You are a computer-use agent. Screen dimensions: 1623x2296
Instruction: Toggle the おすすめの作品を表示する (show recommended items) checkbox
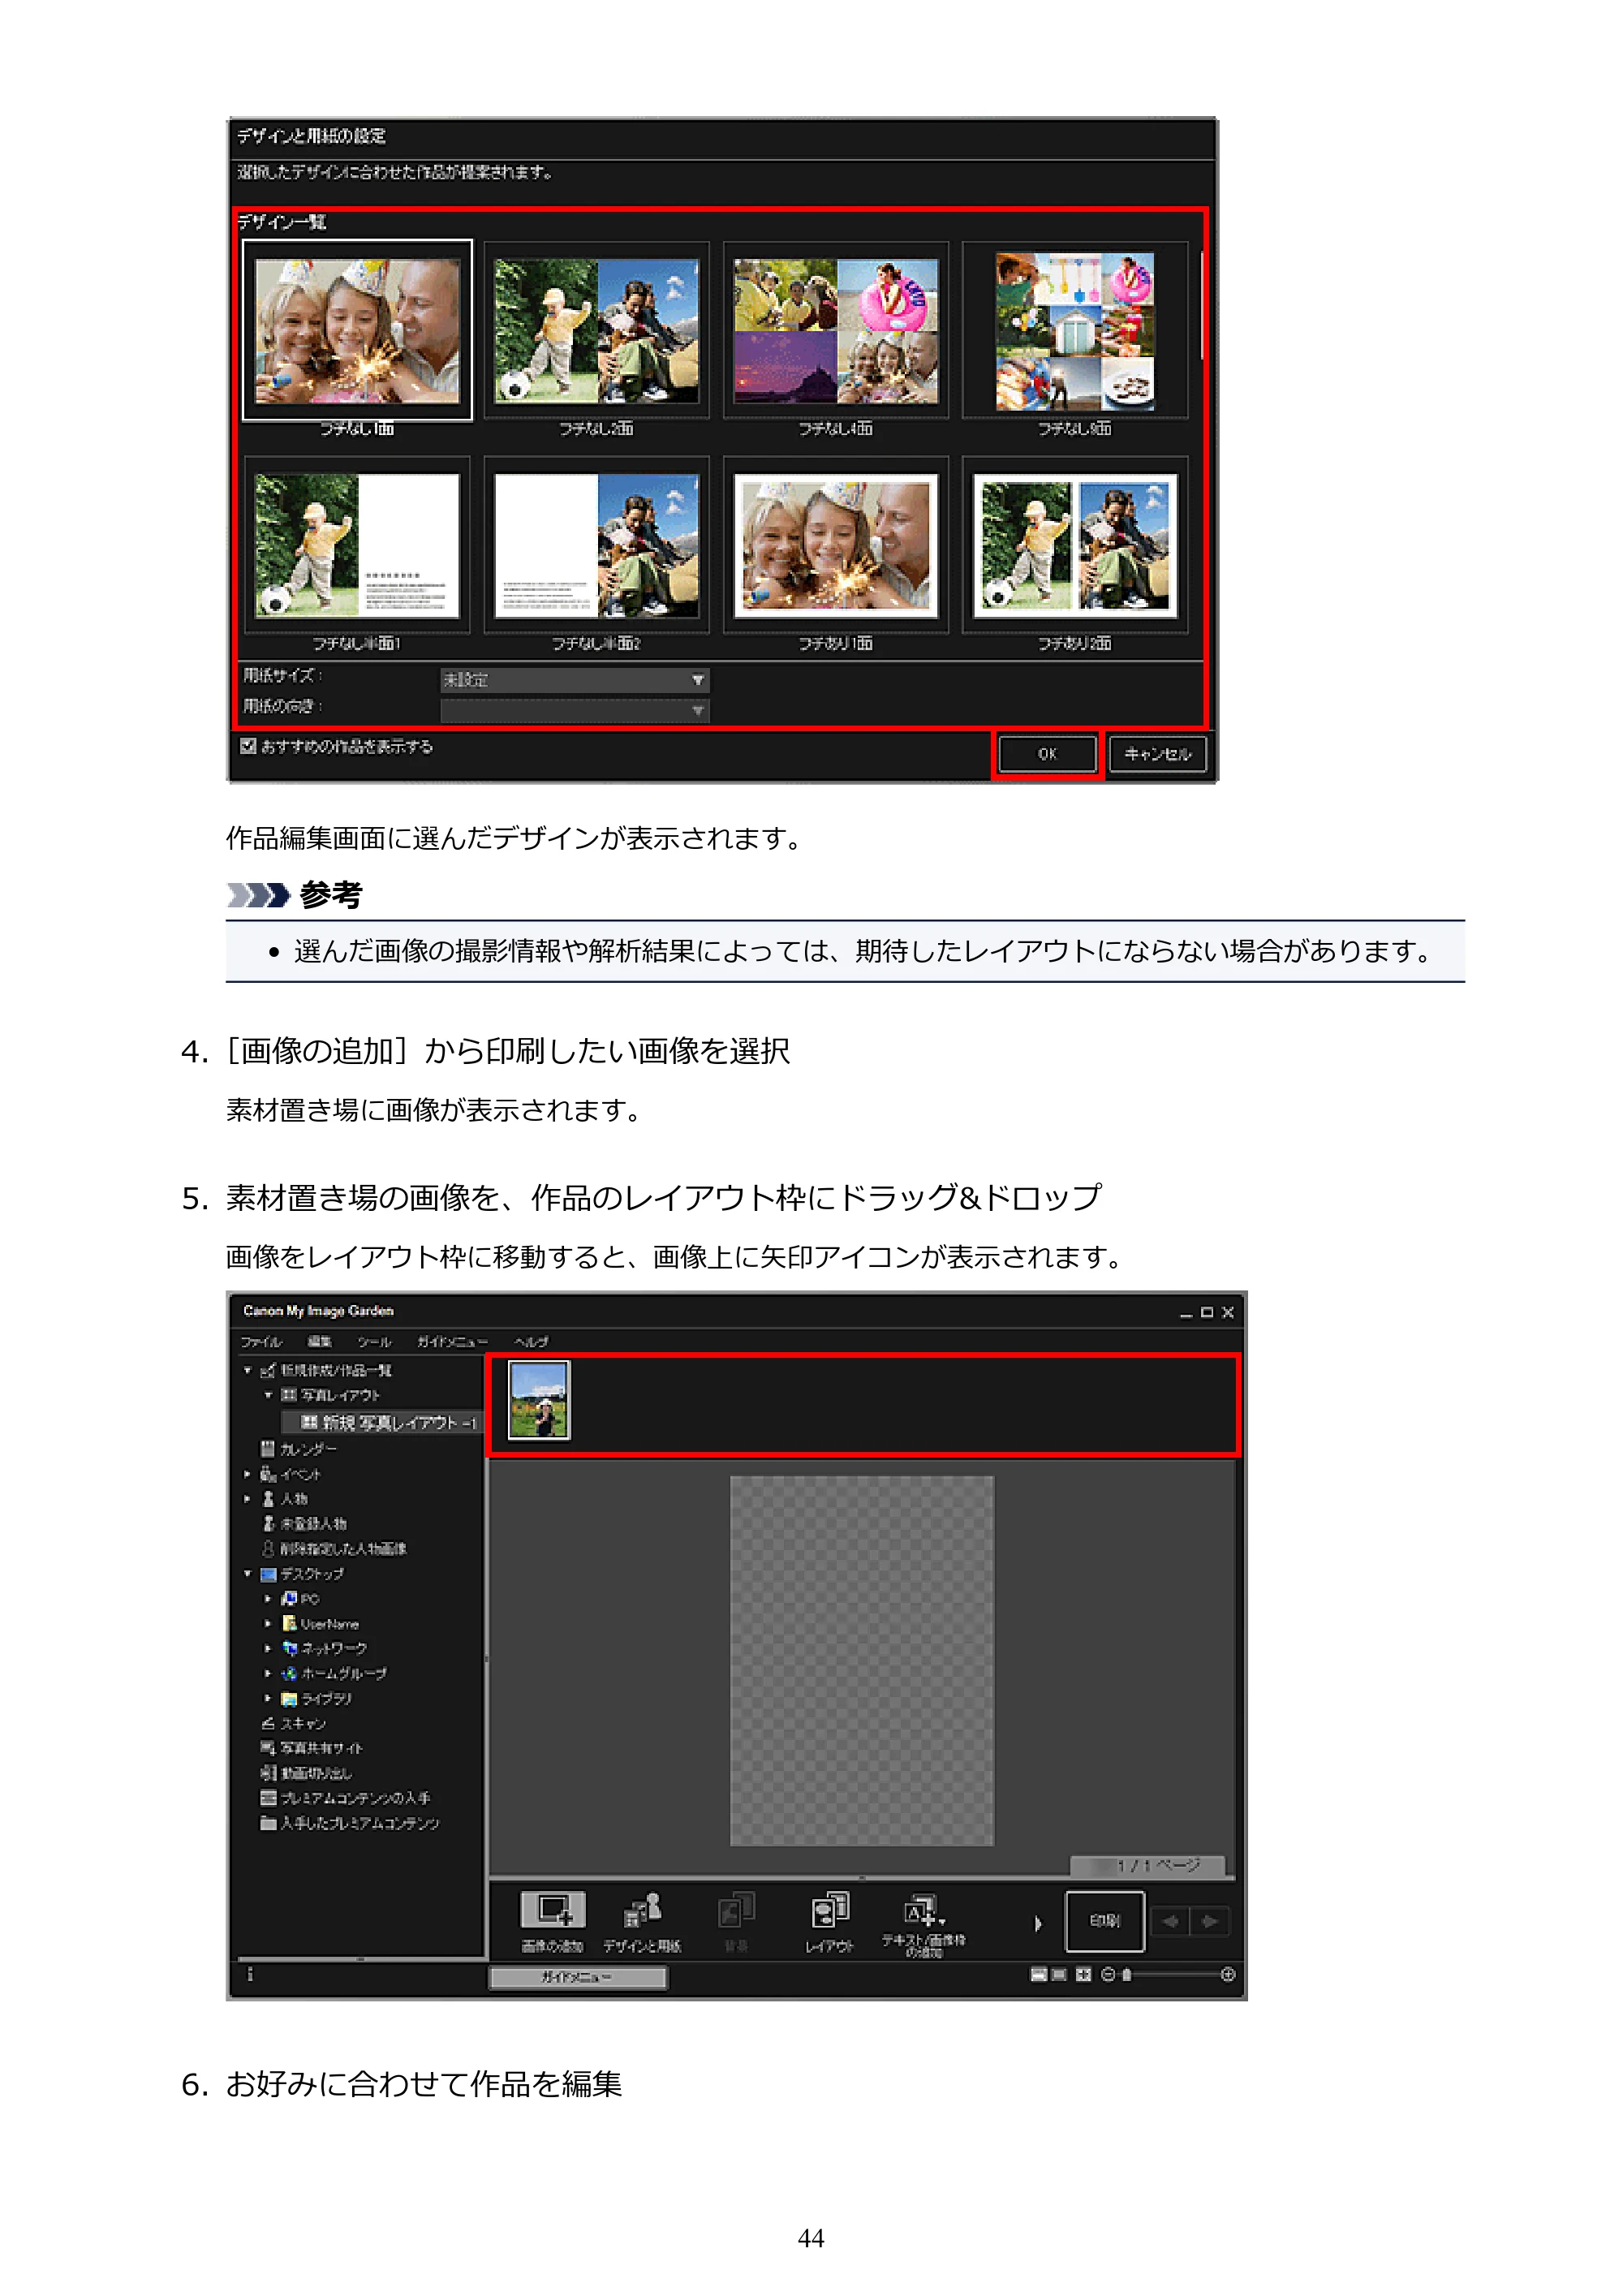tap(248, 745)
